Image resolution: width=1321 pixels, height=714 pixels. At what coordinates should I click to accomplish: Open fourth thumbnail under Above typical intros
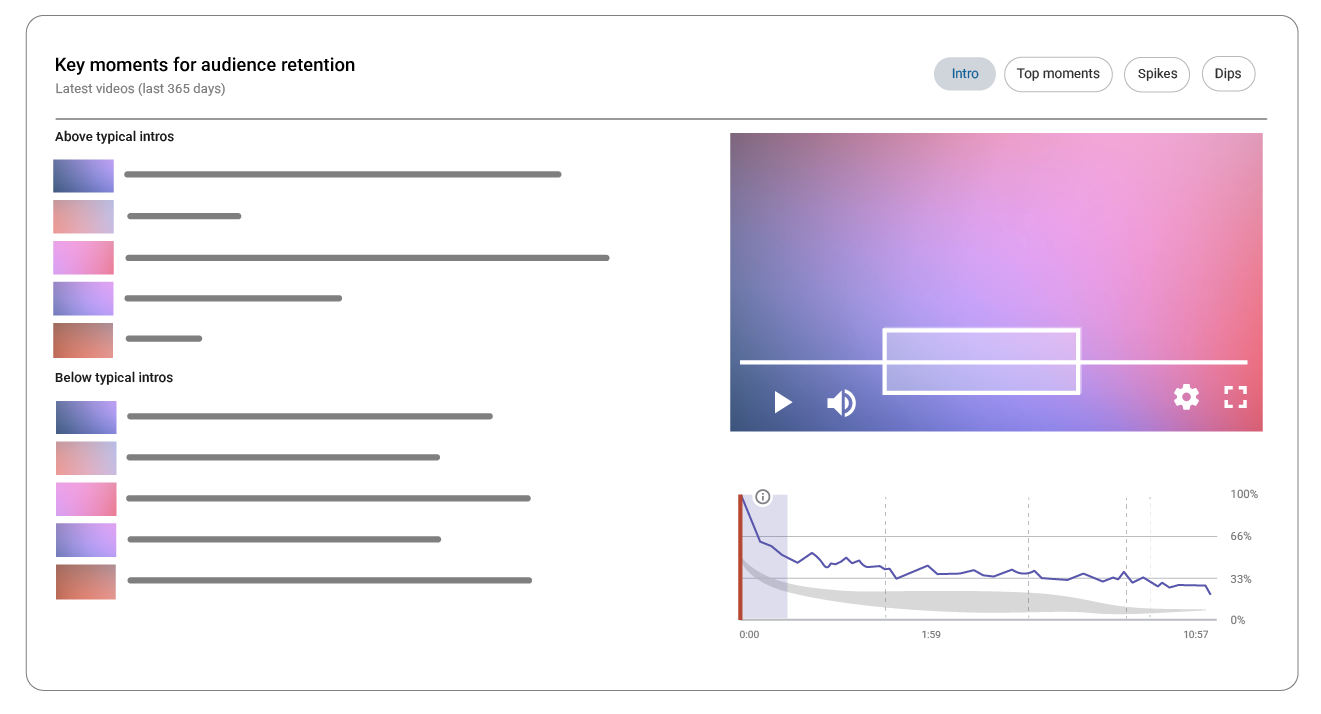pos(83,298)
